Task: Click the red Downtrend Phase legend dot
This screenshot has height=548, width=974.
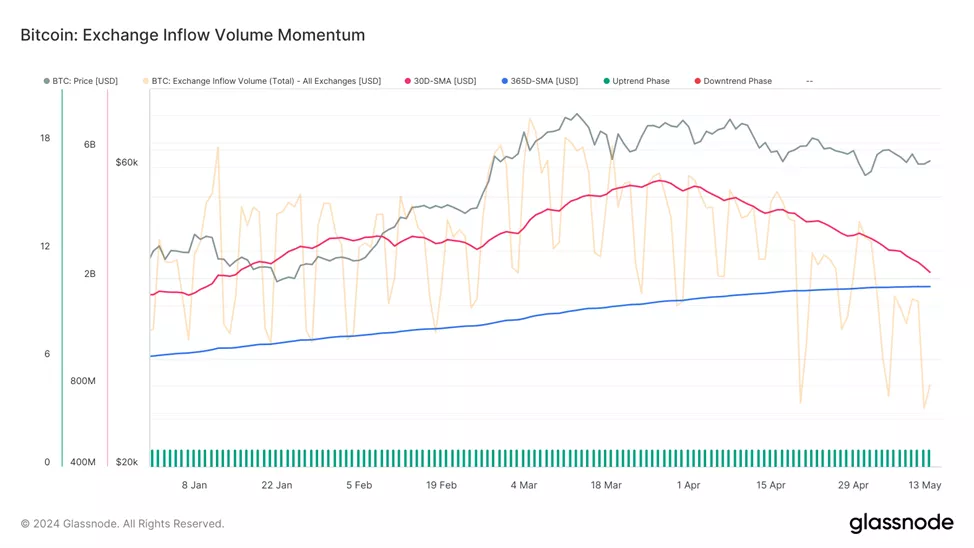Action: [x=697, y=81]
